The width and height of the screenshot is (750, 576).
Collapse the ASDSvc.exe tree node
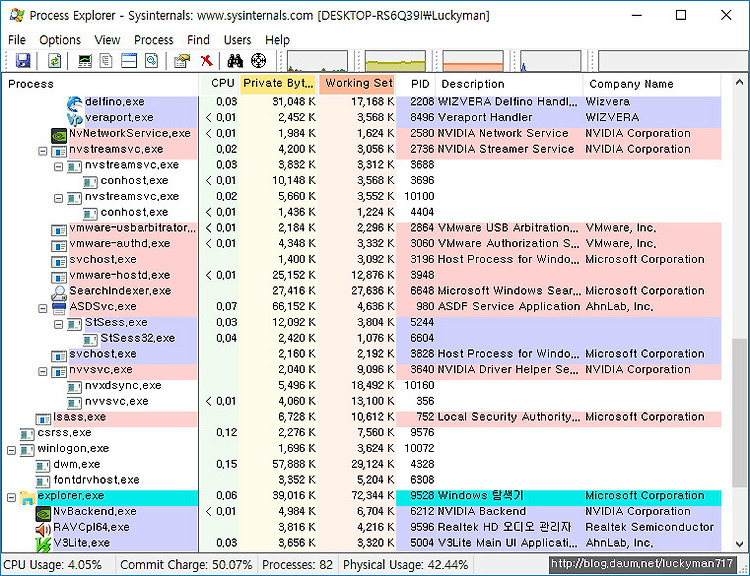(43, 309)
